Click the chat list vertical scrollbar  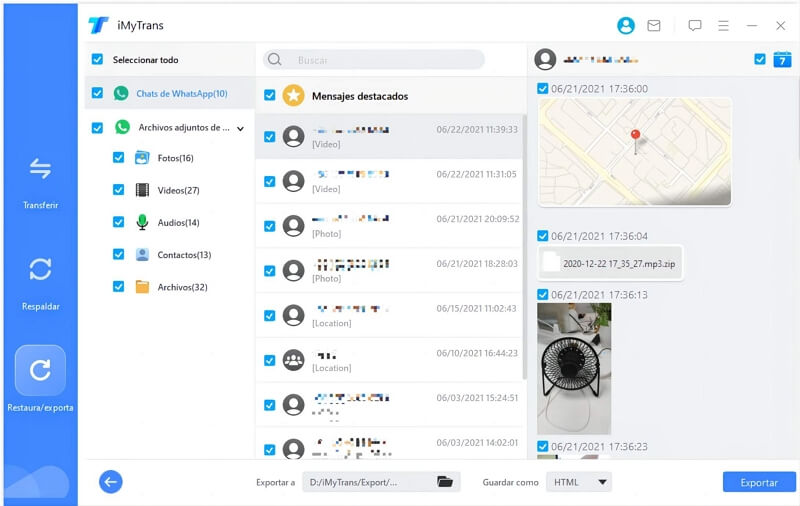[x=524, y=247]
